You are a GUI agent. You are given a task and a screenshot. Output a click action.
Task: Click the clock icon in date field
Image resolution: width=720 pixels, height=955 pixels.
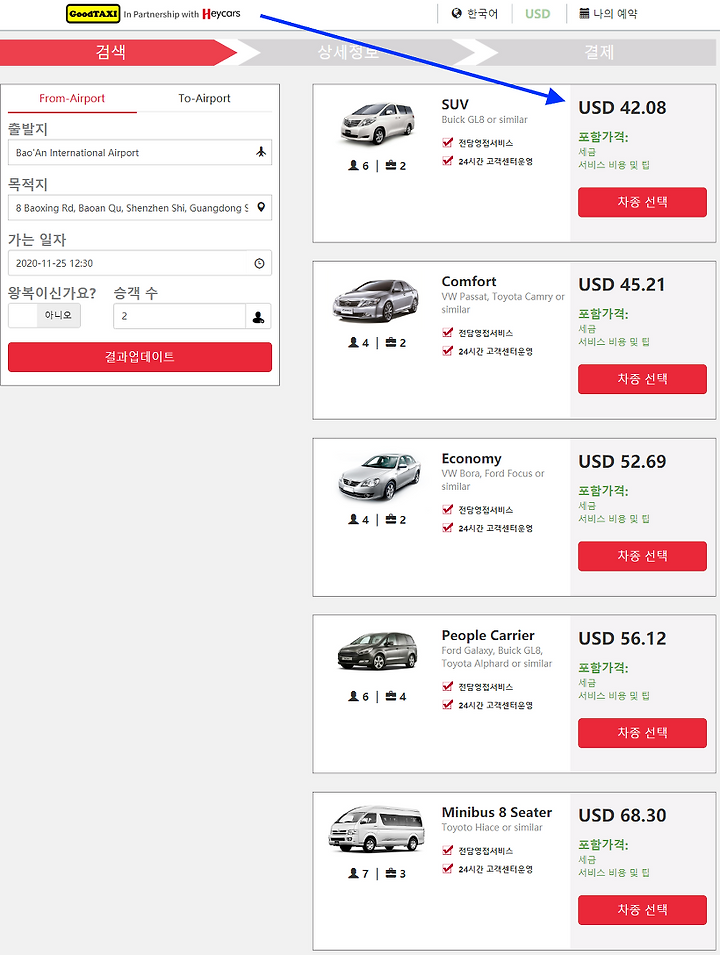click(259, 263)
